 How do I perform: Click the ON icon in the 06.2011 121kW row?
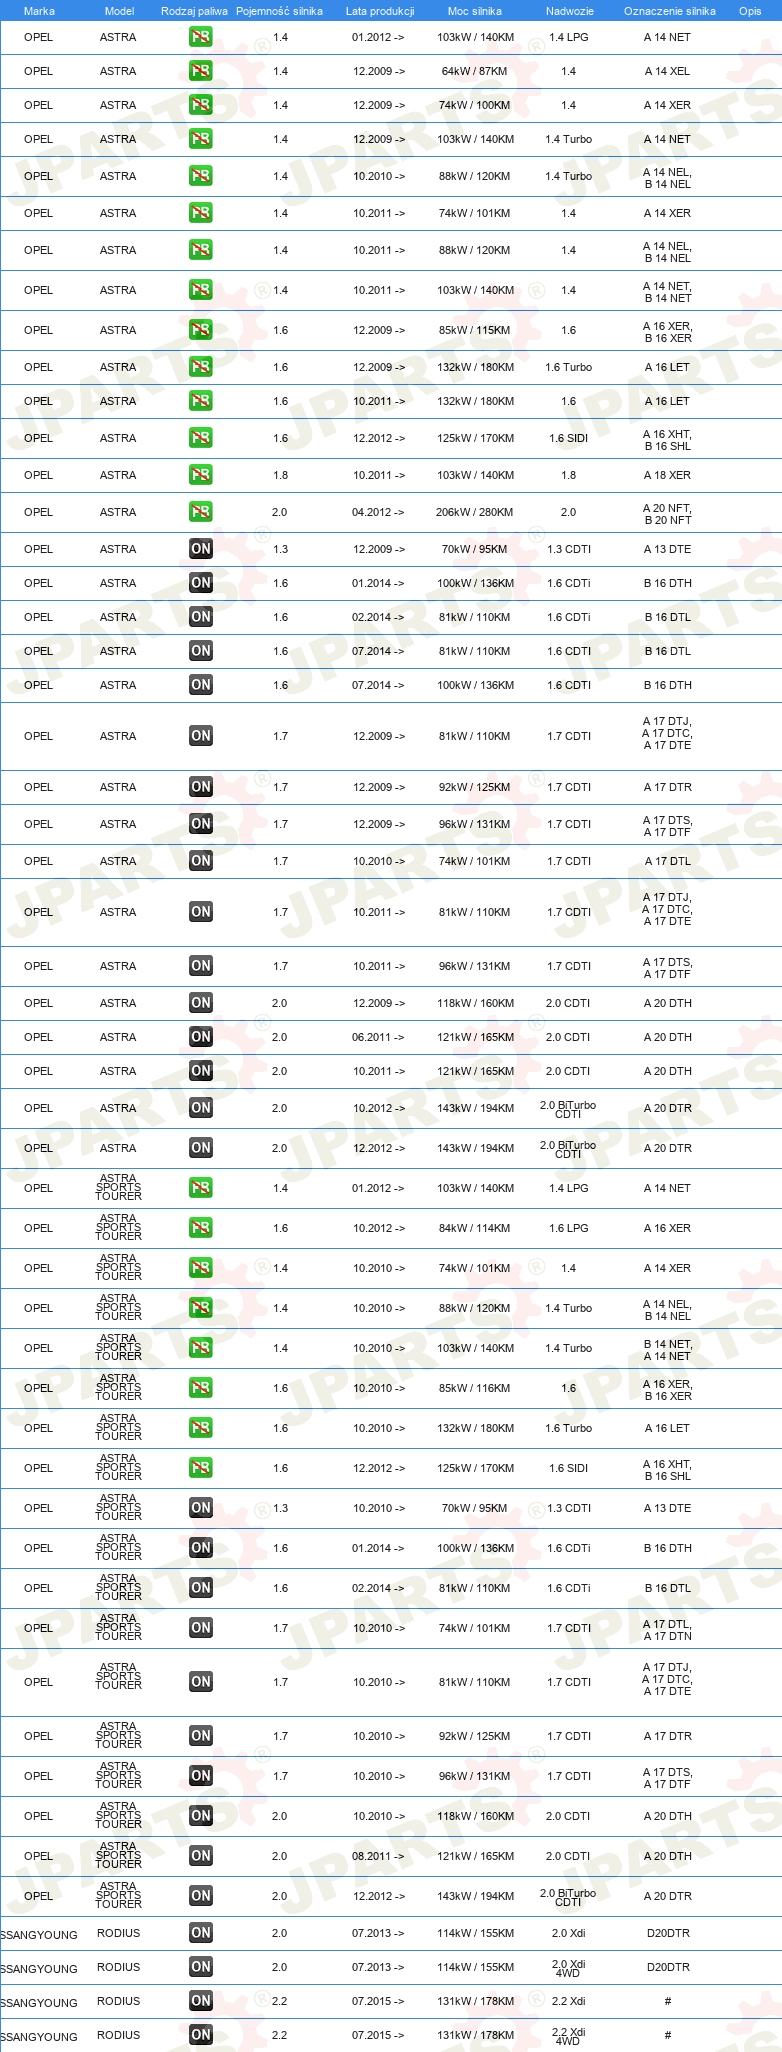(201, 1037)
